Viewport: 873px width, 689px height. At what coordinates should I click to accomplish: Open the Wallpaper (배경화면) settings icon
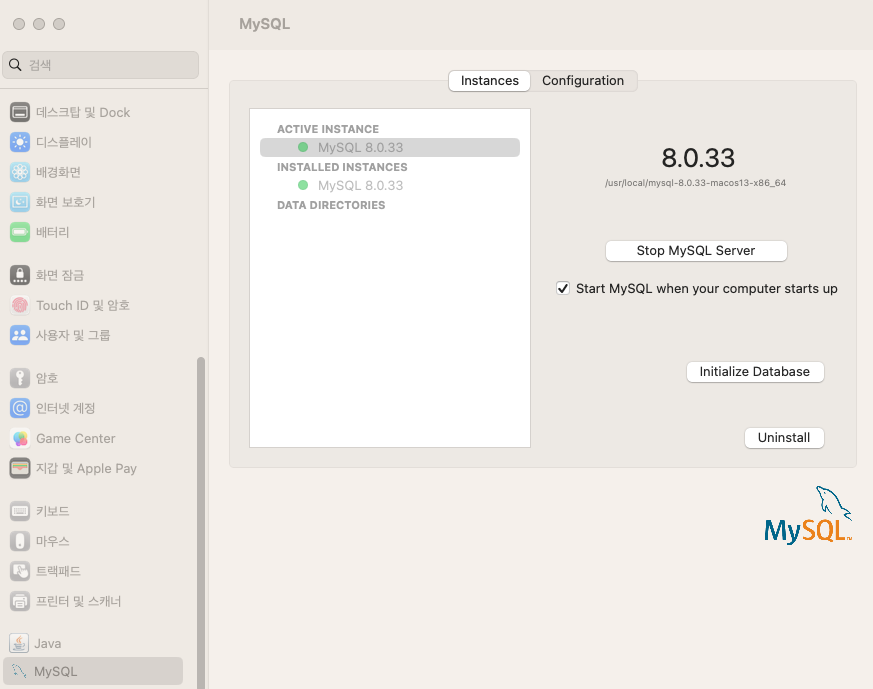tap(20, 173)
